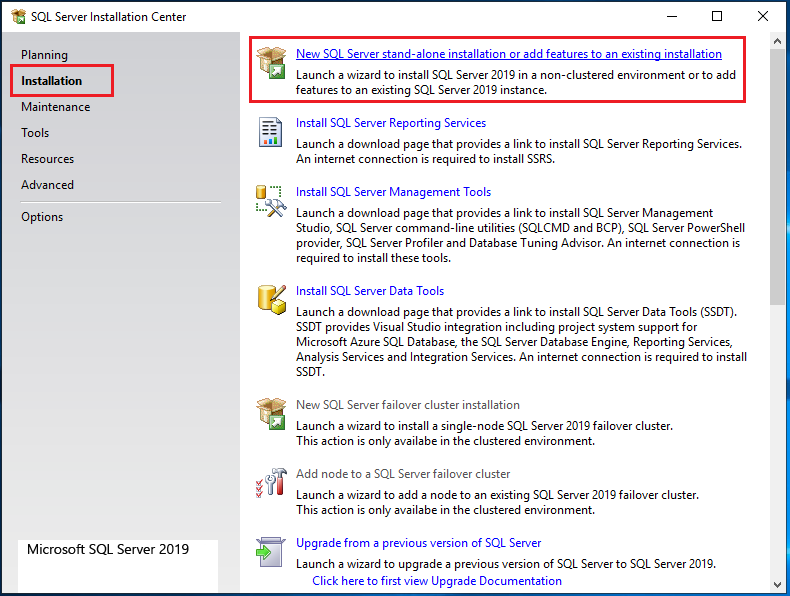The height and width of the screenshot is (596, 790).
Task: Close the Installation Center window
Action: [x=762, y=17]
